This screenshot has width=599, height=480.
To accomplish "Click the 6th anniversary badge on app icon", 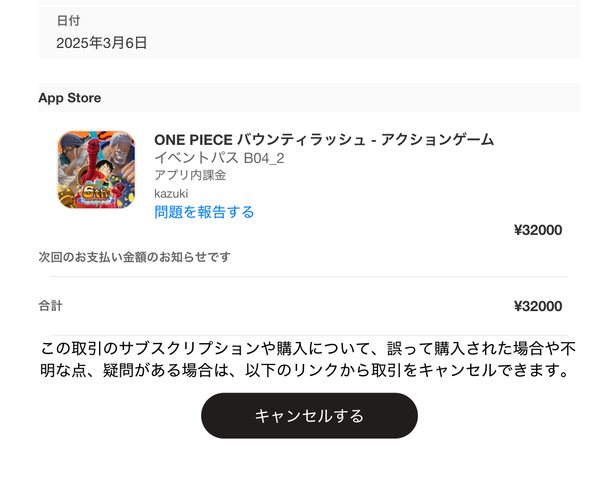I will [96, 193].
